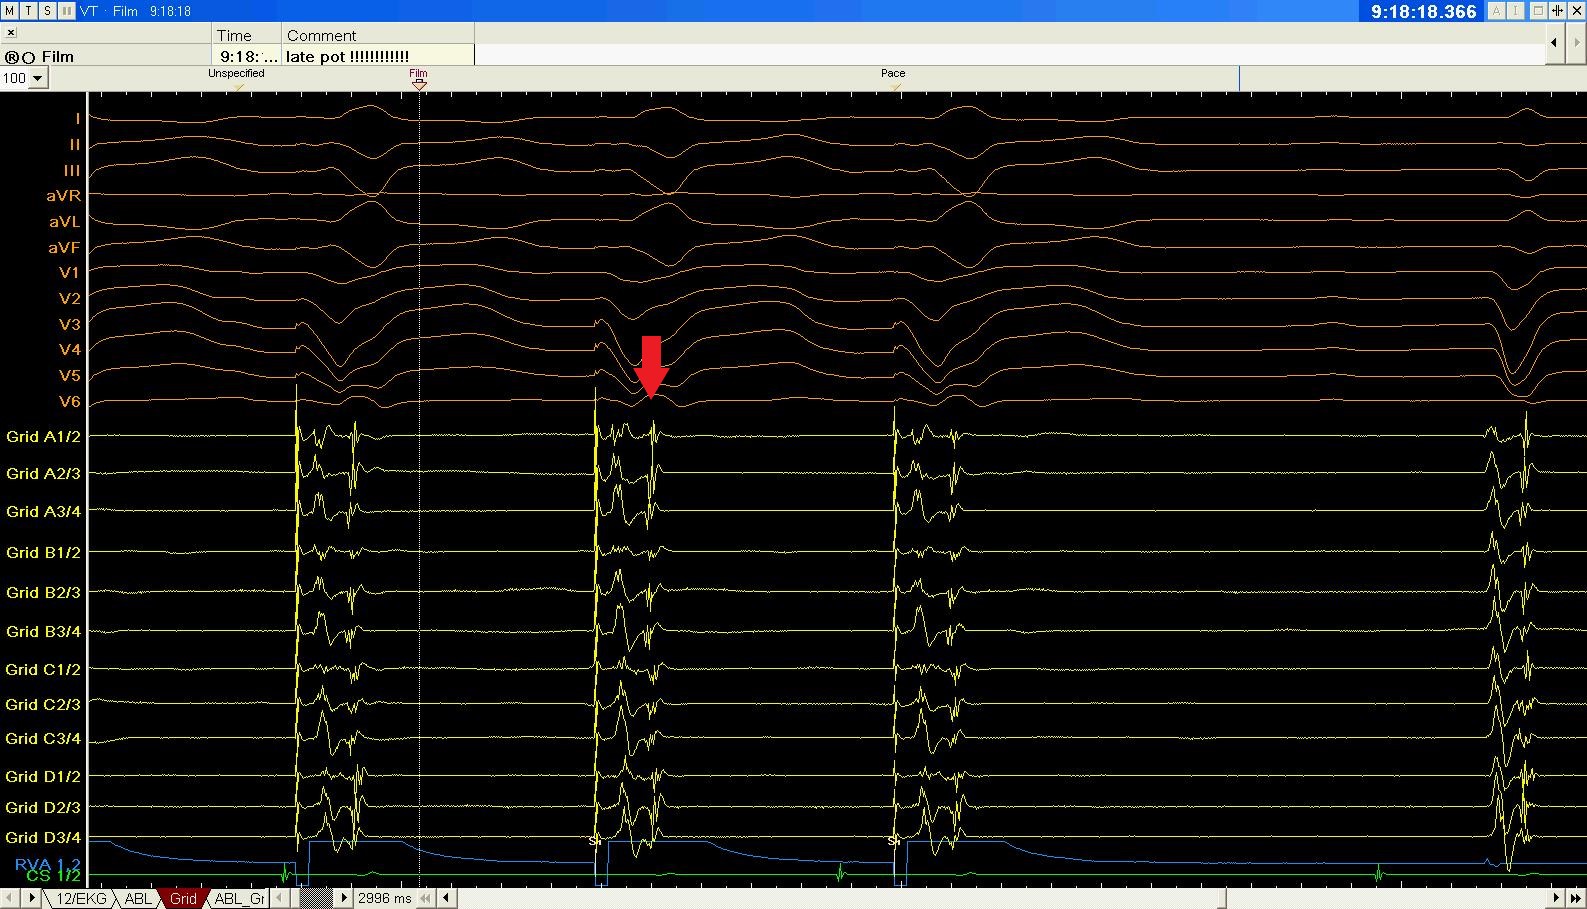Switch to the ABL tab
1587x909 pixels.
[x=137, y=898]
